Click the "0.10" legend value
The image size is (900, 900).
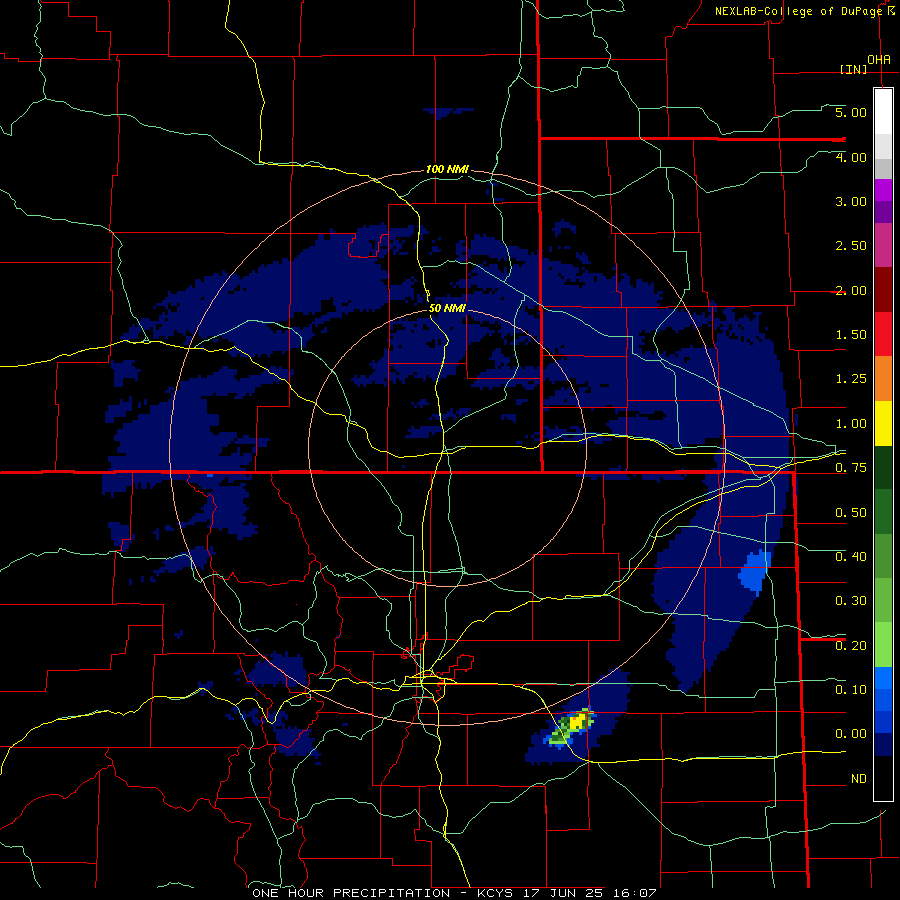(851, 690)
